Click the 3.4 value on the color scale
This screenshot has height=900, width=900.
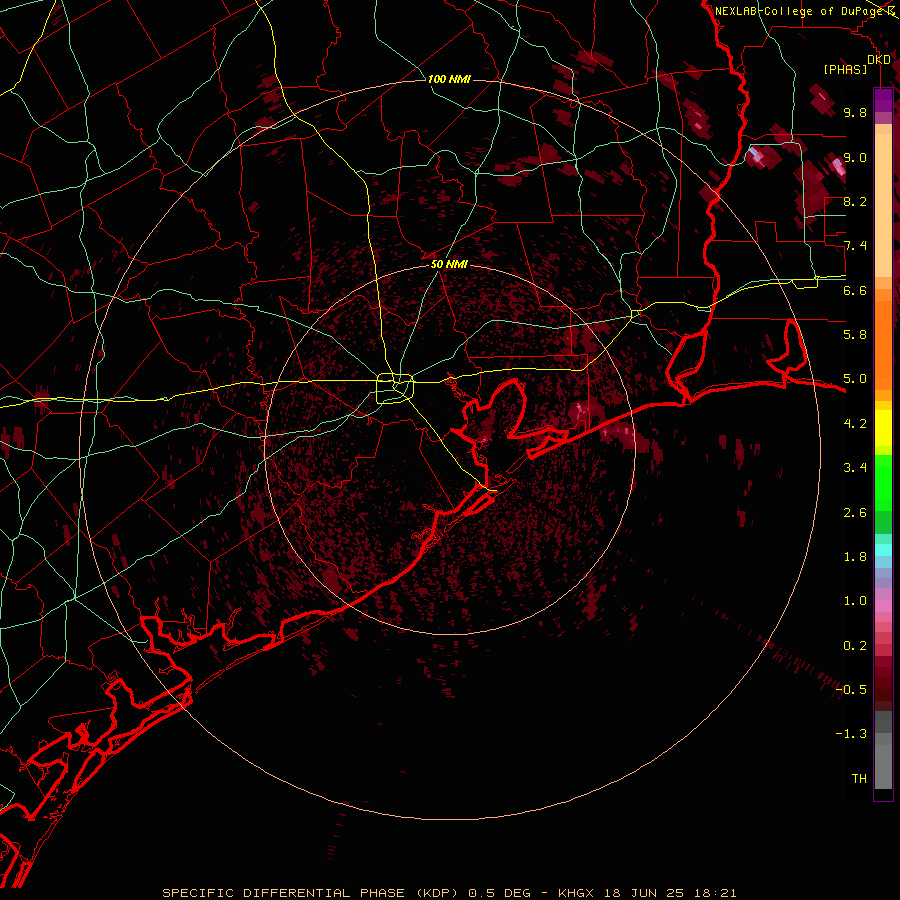[x=855, y=468]
